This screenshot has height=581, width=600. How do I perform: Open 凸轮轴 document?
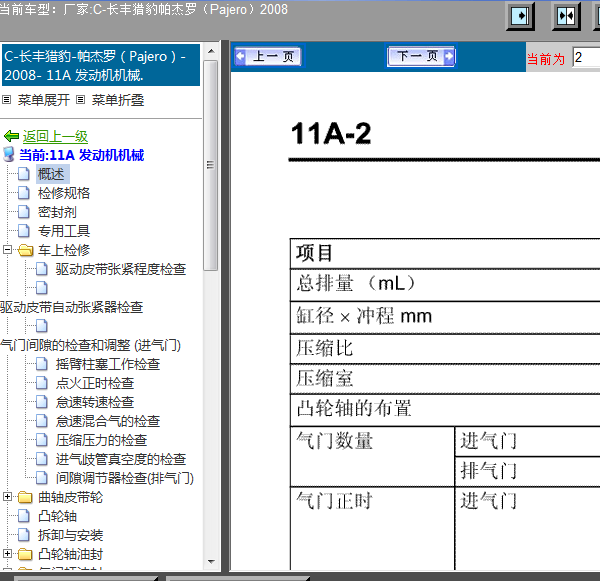click(x=57, y=516)
